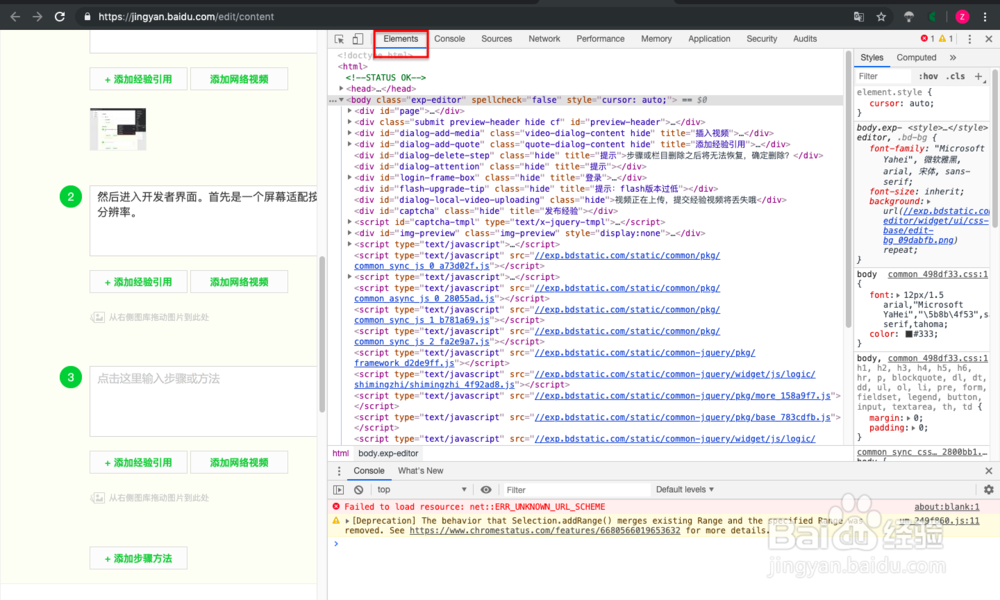1000x600 pixels.
Task: Expand the preview-header div node
Action: tap(349, 122)
